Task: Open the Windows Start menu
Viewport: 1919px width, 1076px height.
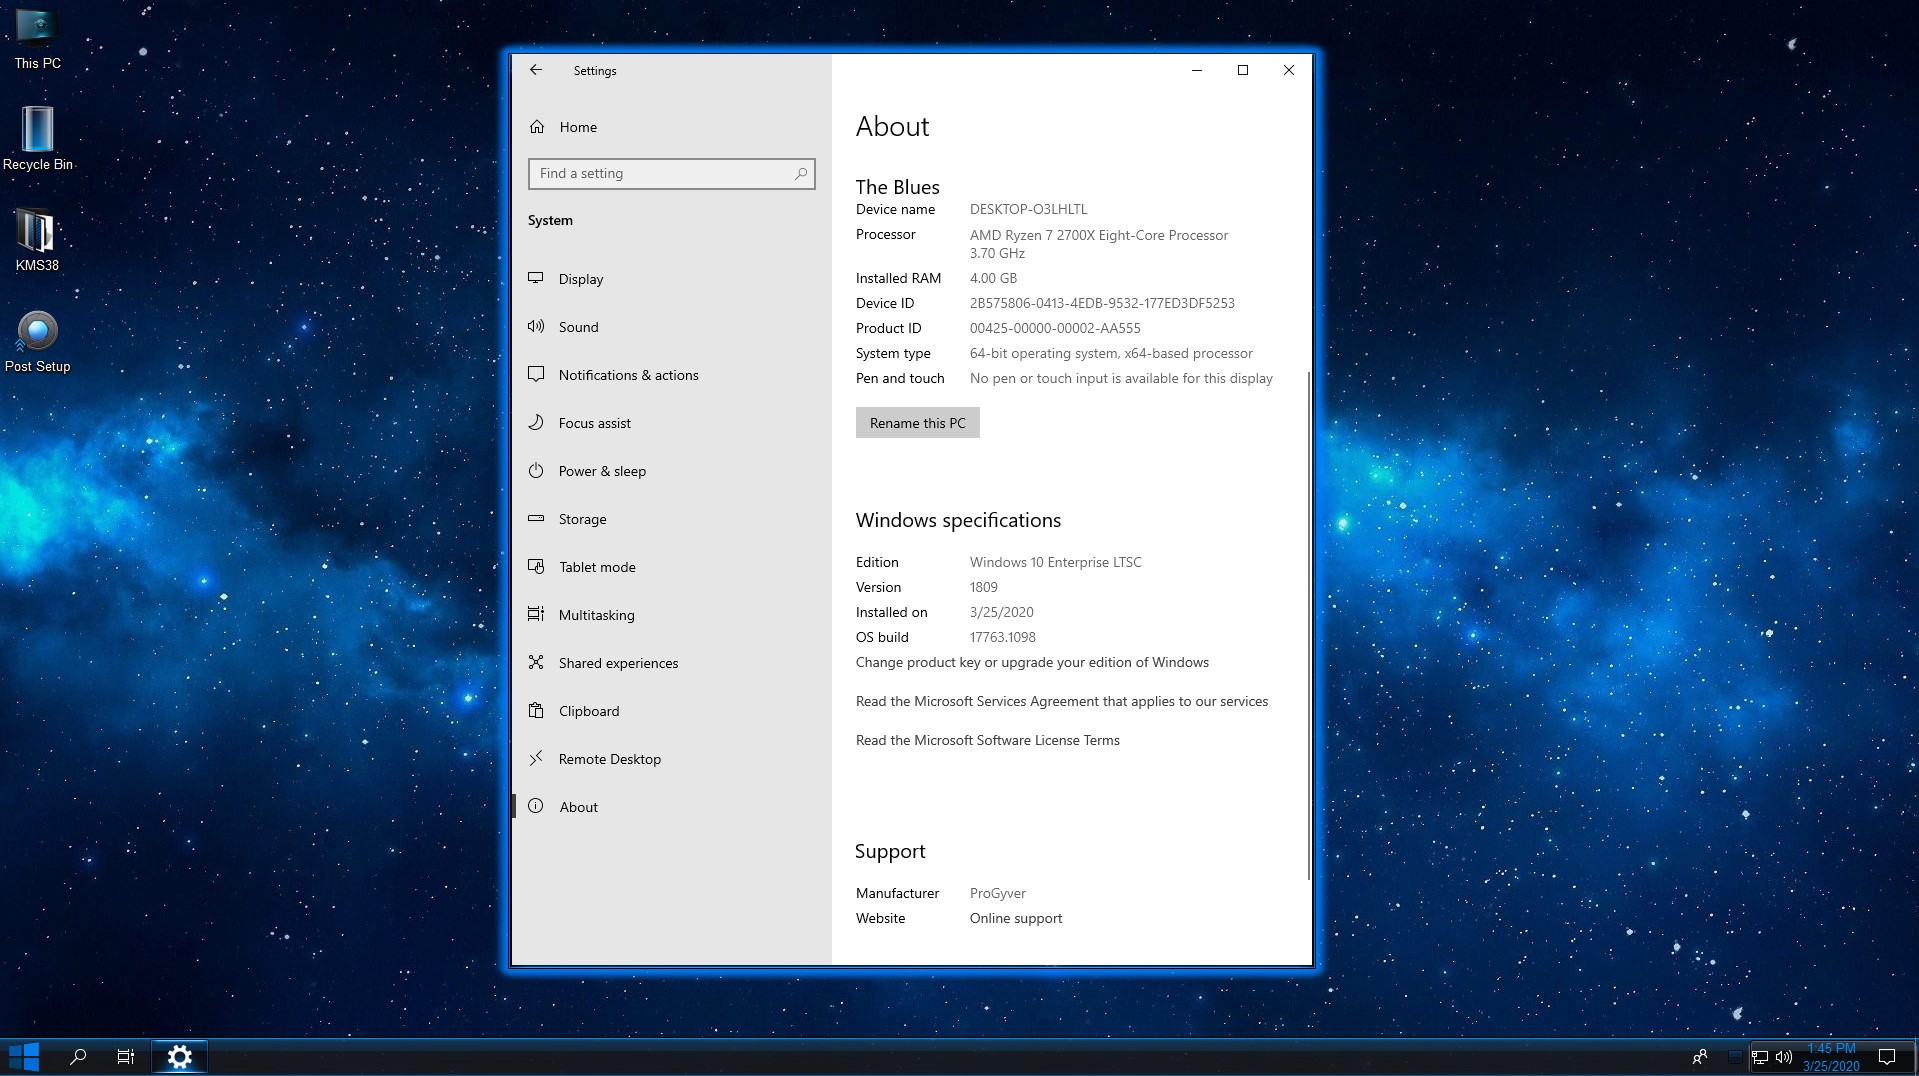Action: pos(24,1057)
